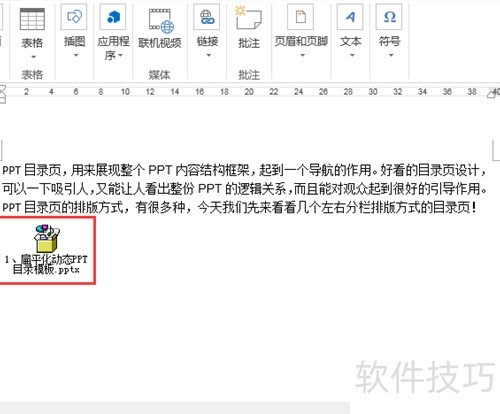Click the 表格 group label at ribbon bottom
Image resolution: width=500 pixels, height=414 pixels.
[x=32, y=75]
